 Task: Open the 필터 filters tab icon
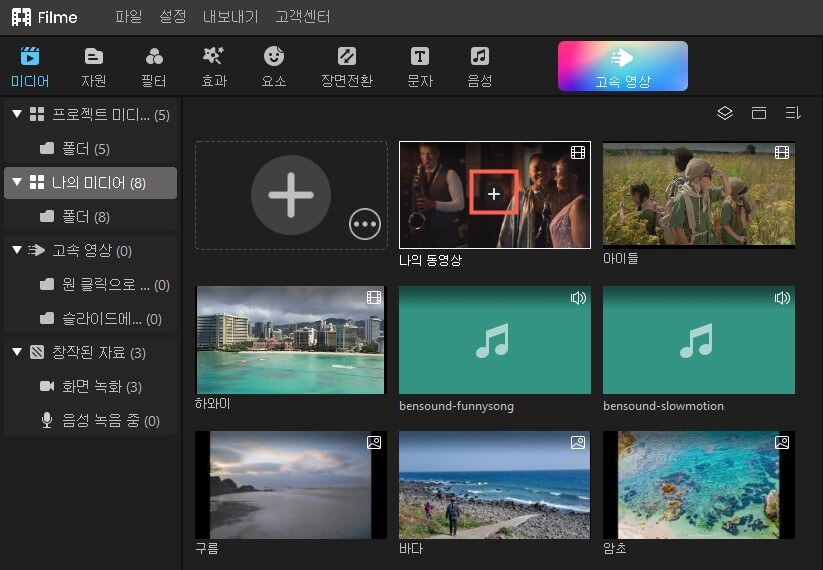[x=154, y=56]
